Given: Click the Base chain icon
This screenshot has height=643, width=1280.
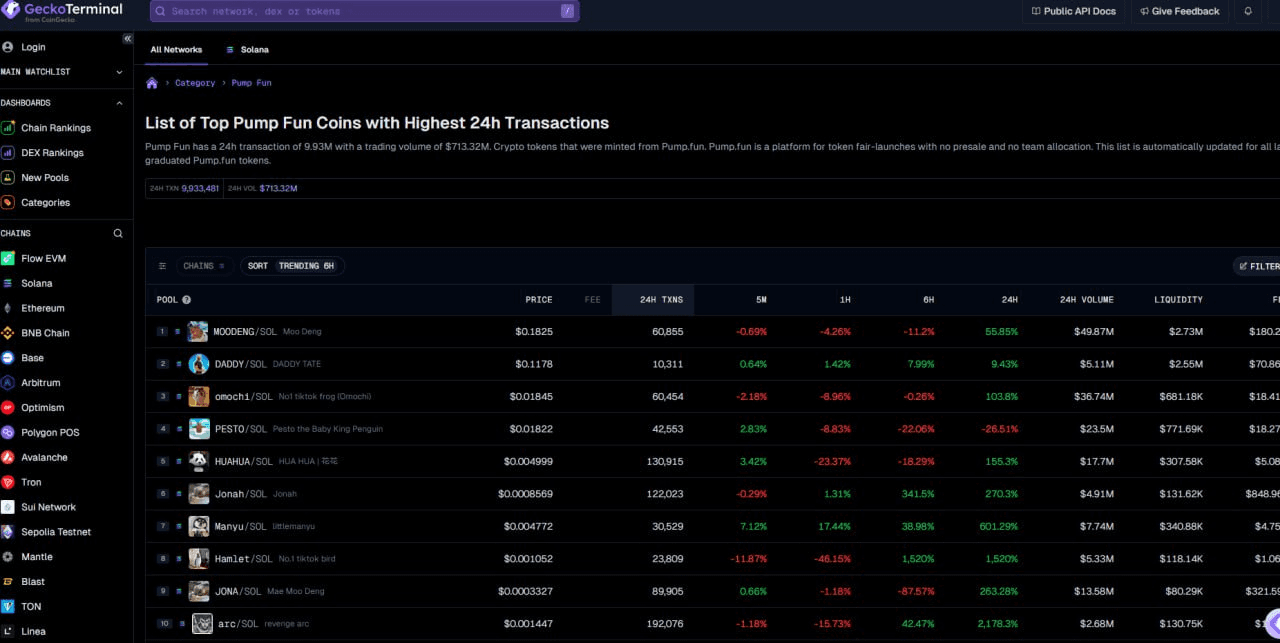Looking at the screenshot, I should [x=8, y=358].
